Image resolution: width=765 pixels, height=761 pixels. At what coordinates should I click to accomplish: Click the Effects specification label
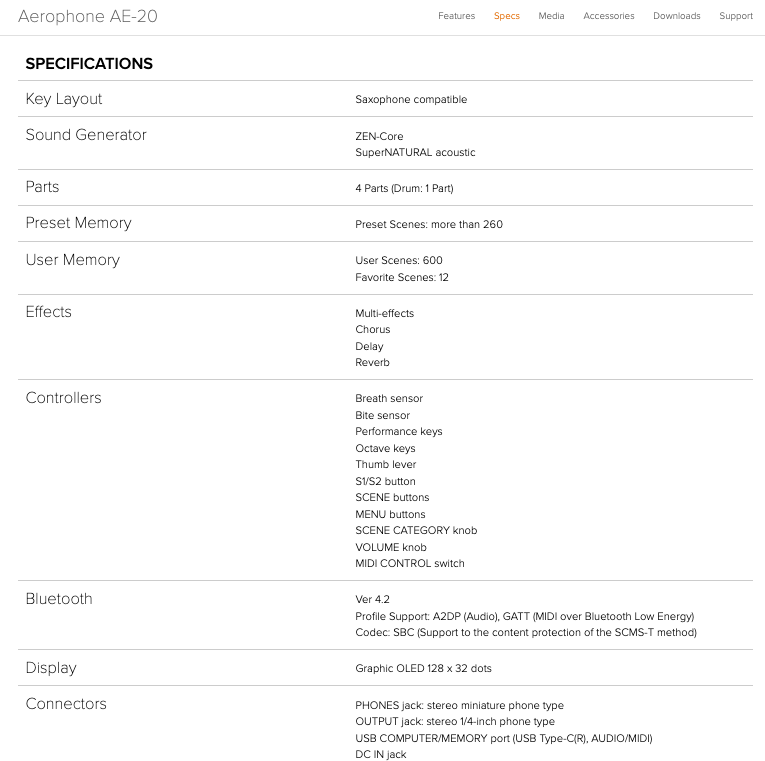click(49, 312)
